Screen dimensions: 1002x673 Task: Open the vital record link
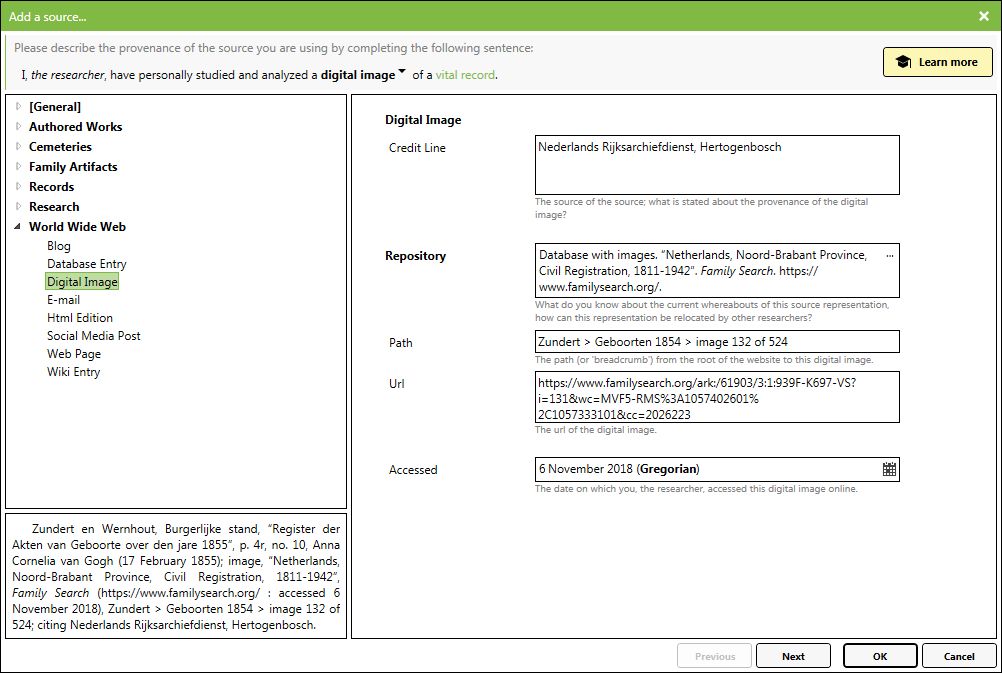(x=465, y=75)
